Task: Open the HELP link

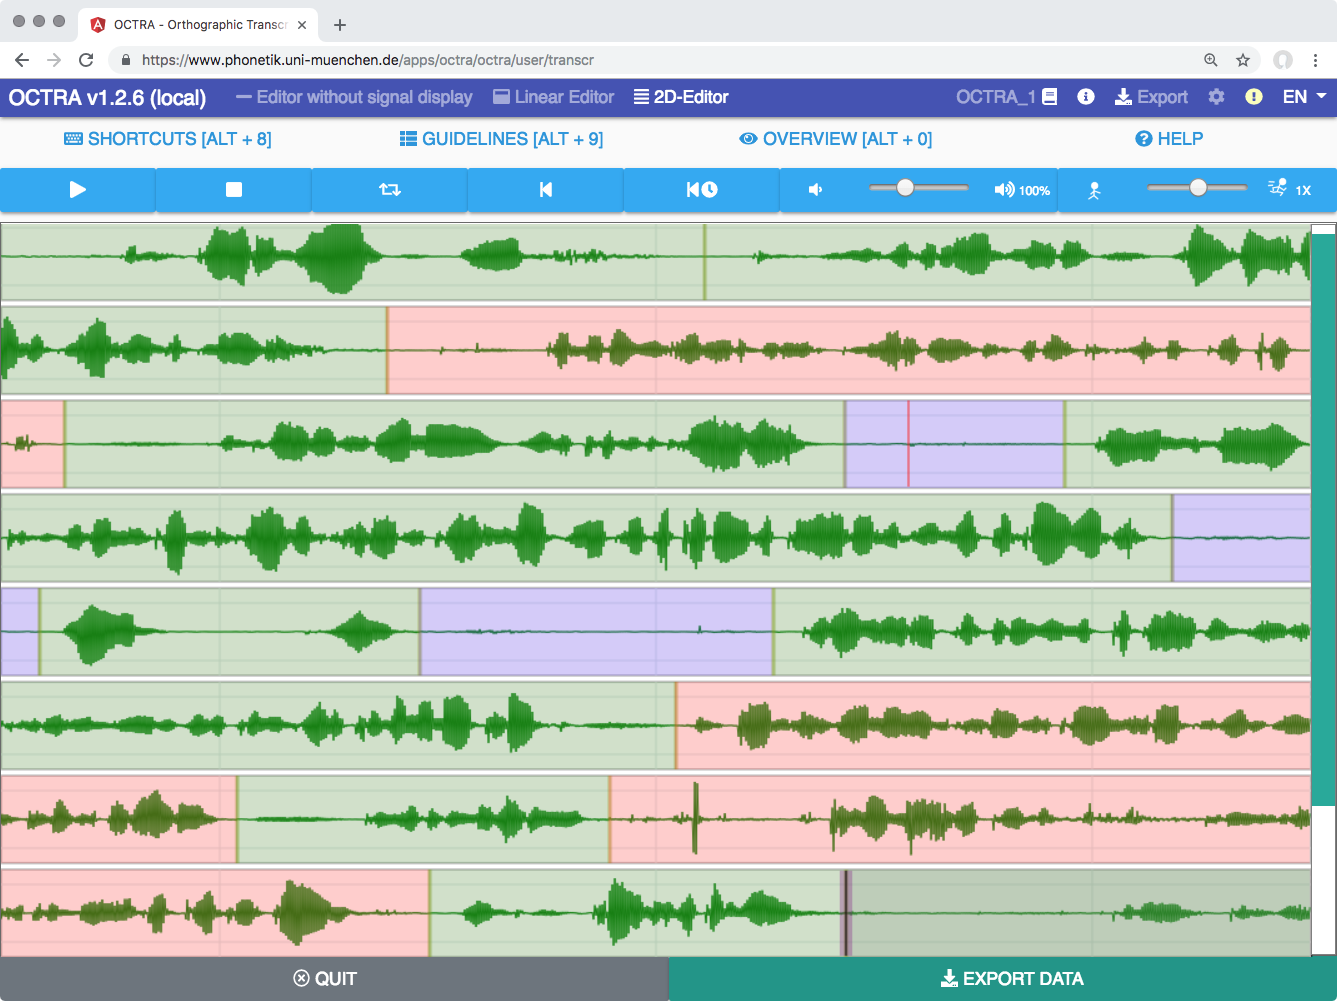Action: tap(1169, 139)
